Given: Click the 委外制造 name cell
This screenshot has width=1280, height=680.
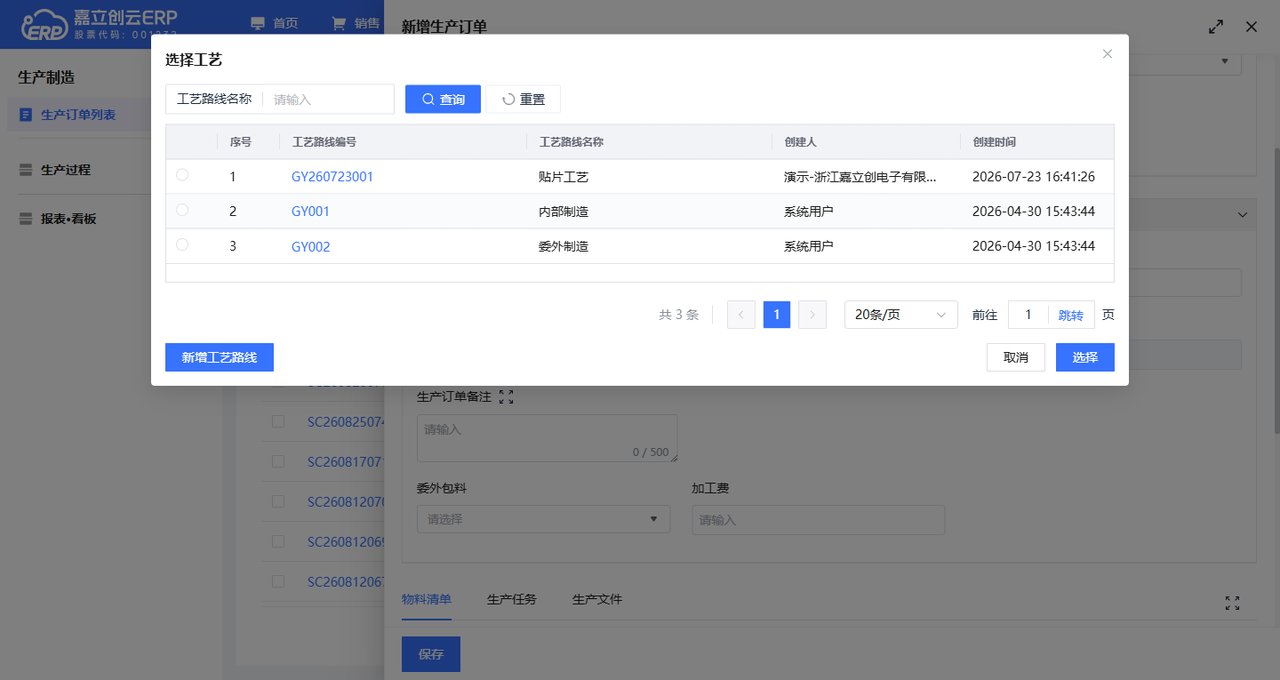Looking at the screenshot, I should point(563,247).
